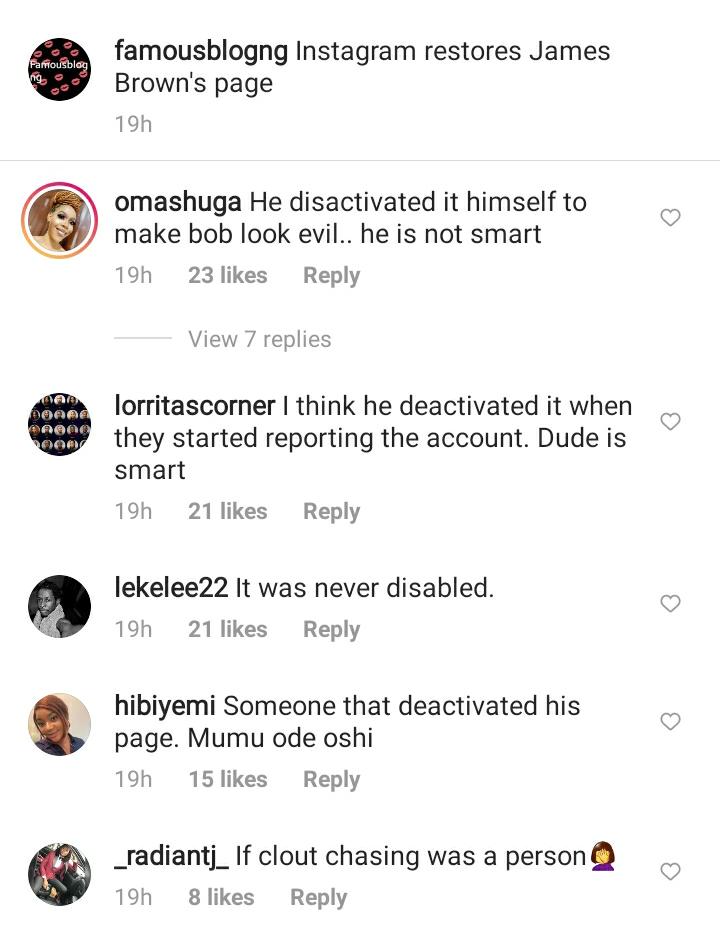
Task: View lorritascorner's profile picture
Action: tap(59, 424)
